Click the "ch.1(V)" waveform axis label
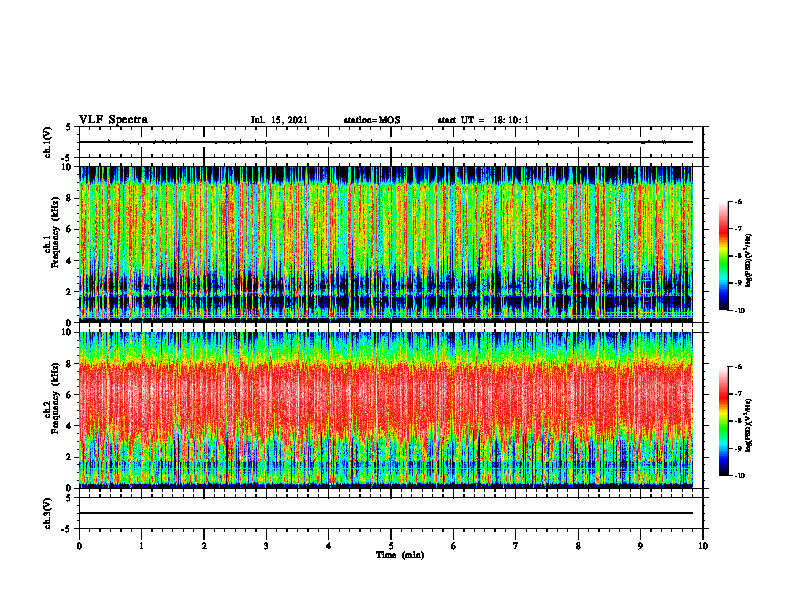The height and width of the screenshot is (612, 792). (48, 142)
